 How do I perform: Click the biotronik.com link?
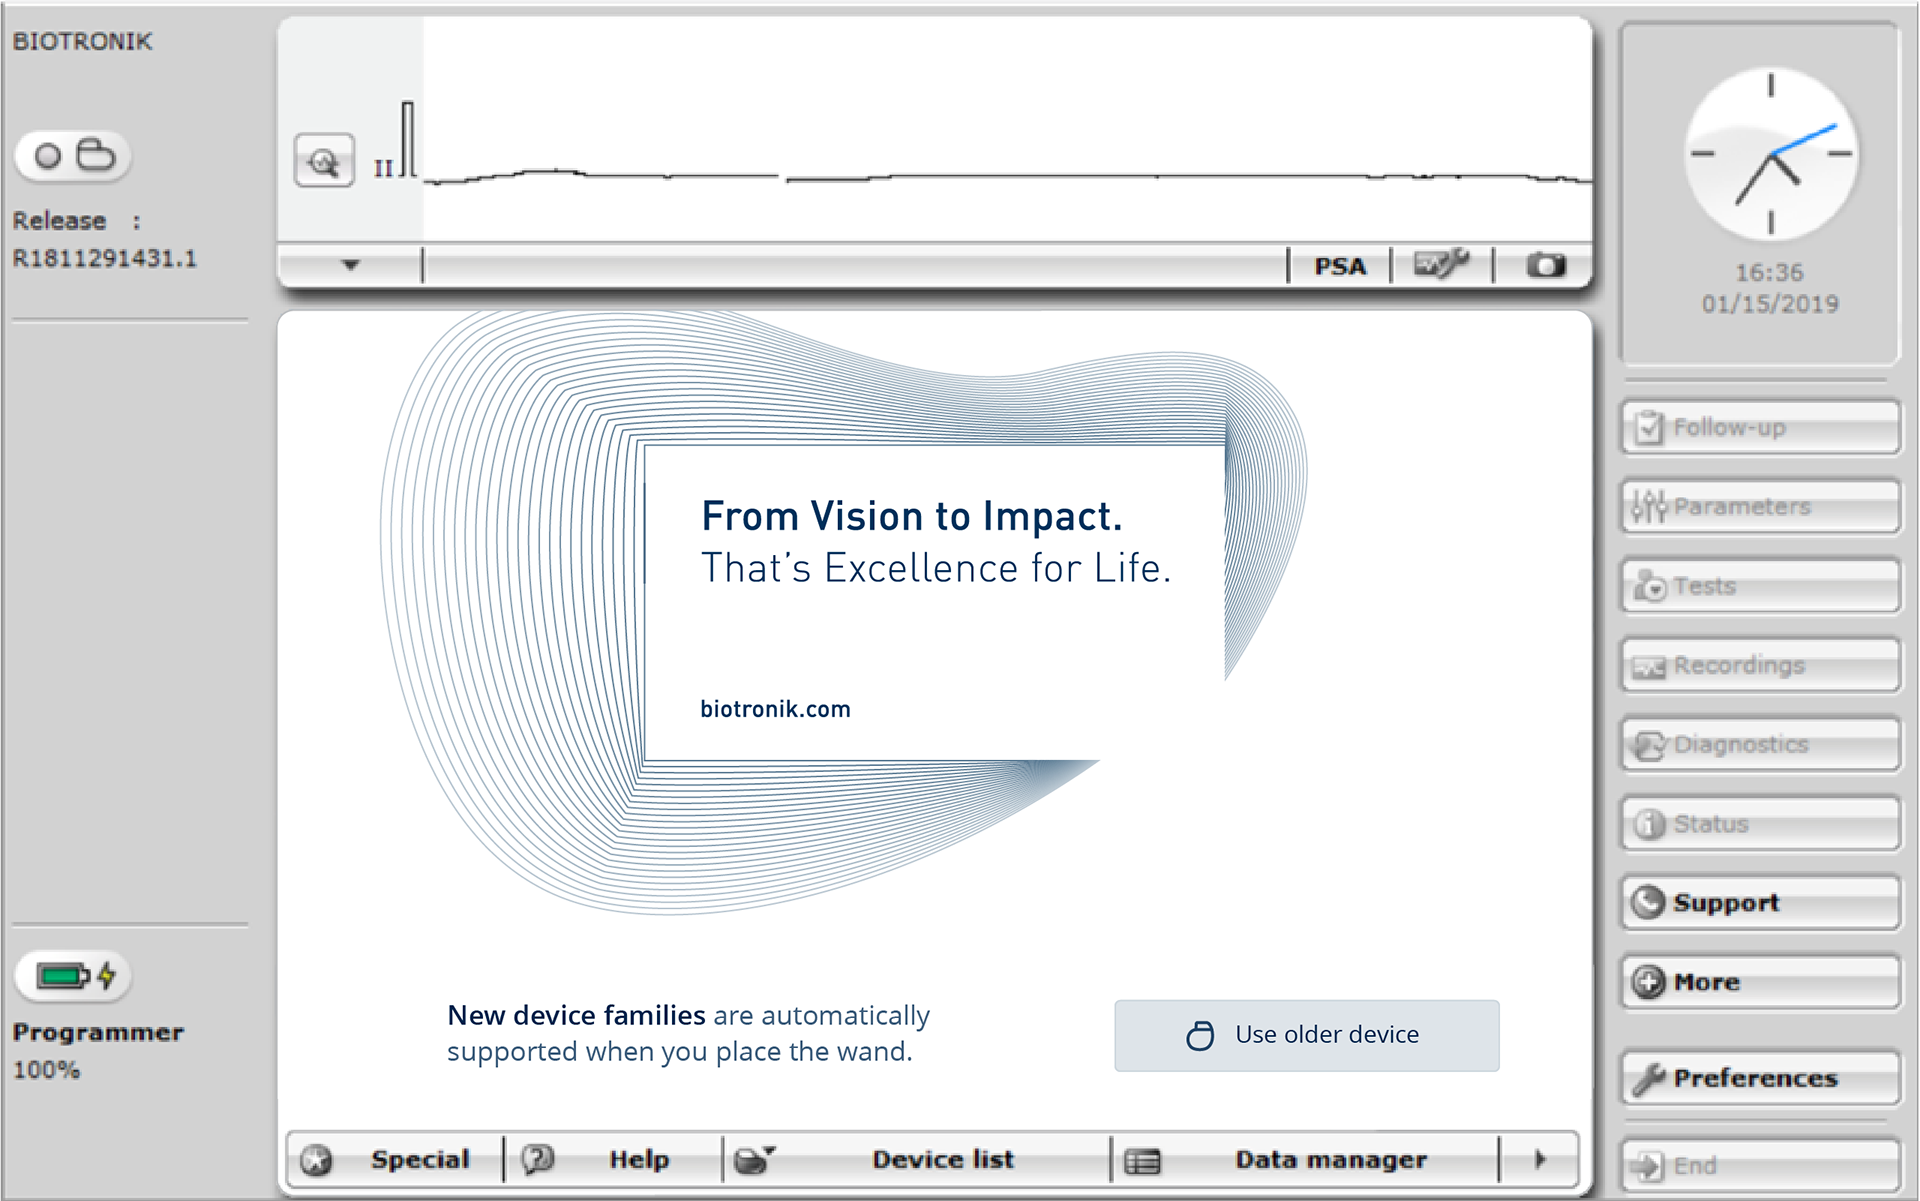[775, 709]
